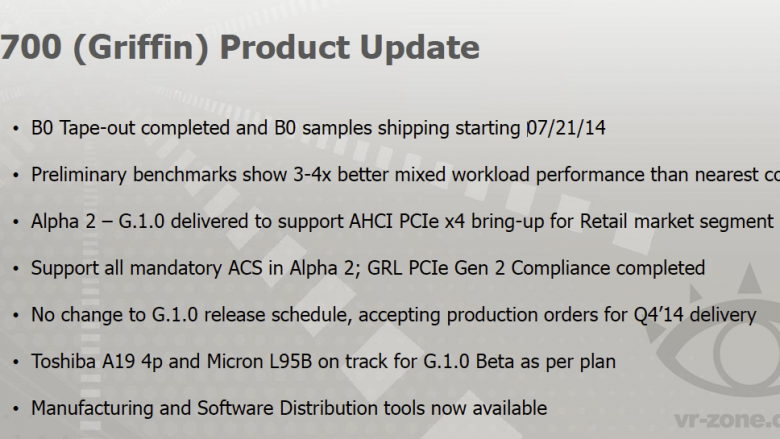
Task: Click the slide title 'Product Update'
Action: coord(349,48)
